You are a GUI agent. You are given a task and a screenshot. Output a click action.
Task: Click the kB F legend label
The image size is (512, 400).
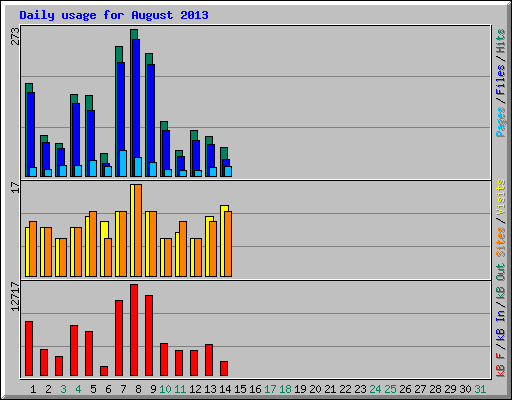click(500, 364)
